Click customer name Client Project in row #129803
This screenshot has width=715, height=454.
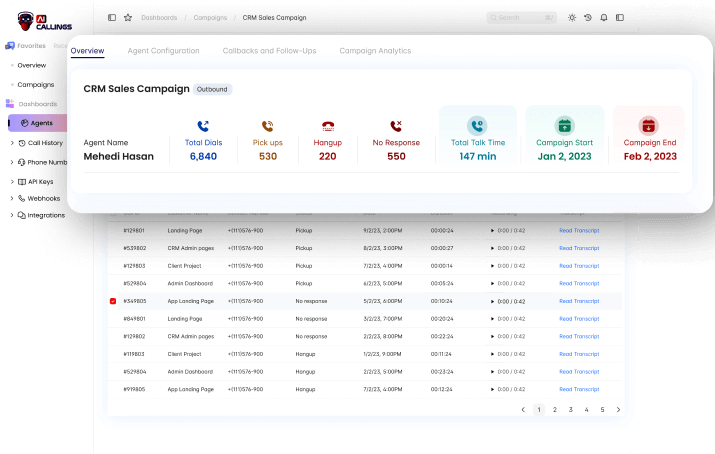(184, 266)
